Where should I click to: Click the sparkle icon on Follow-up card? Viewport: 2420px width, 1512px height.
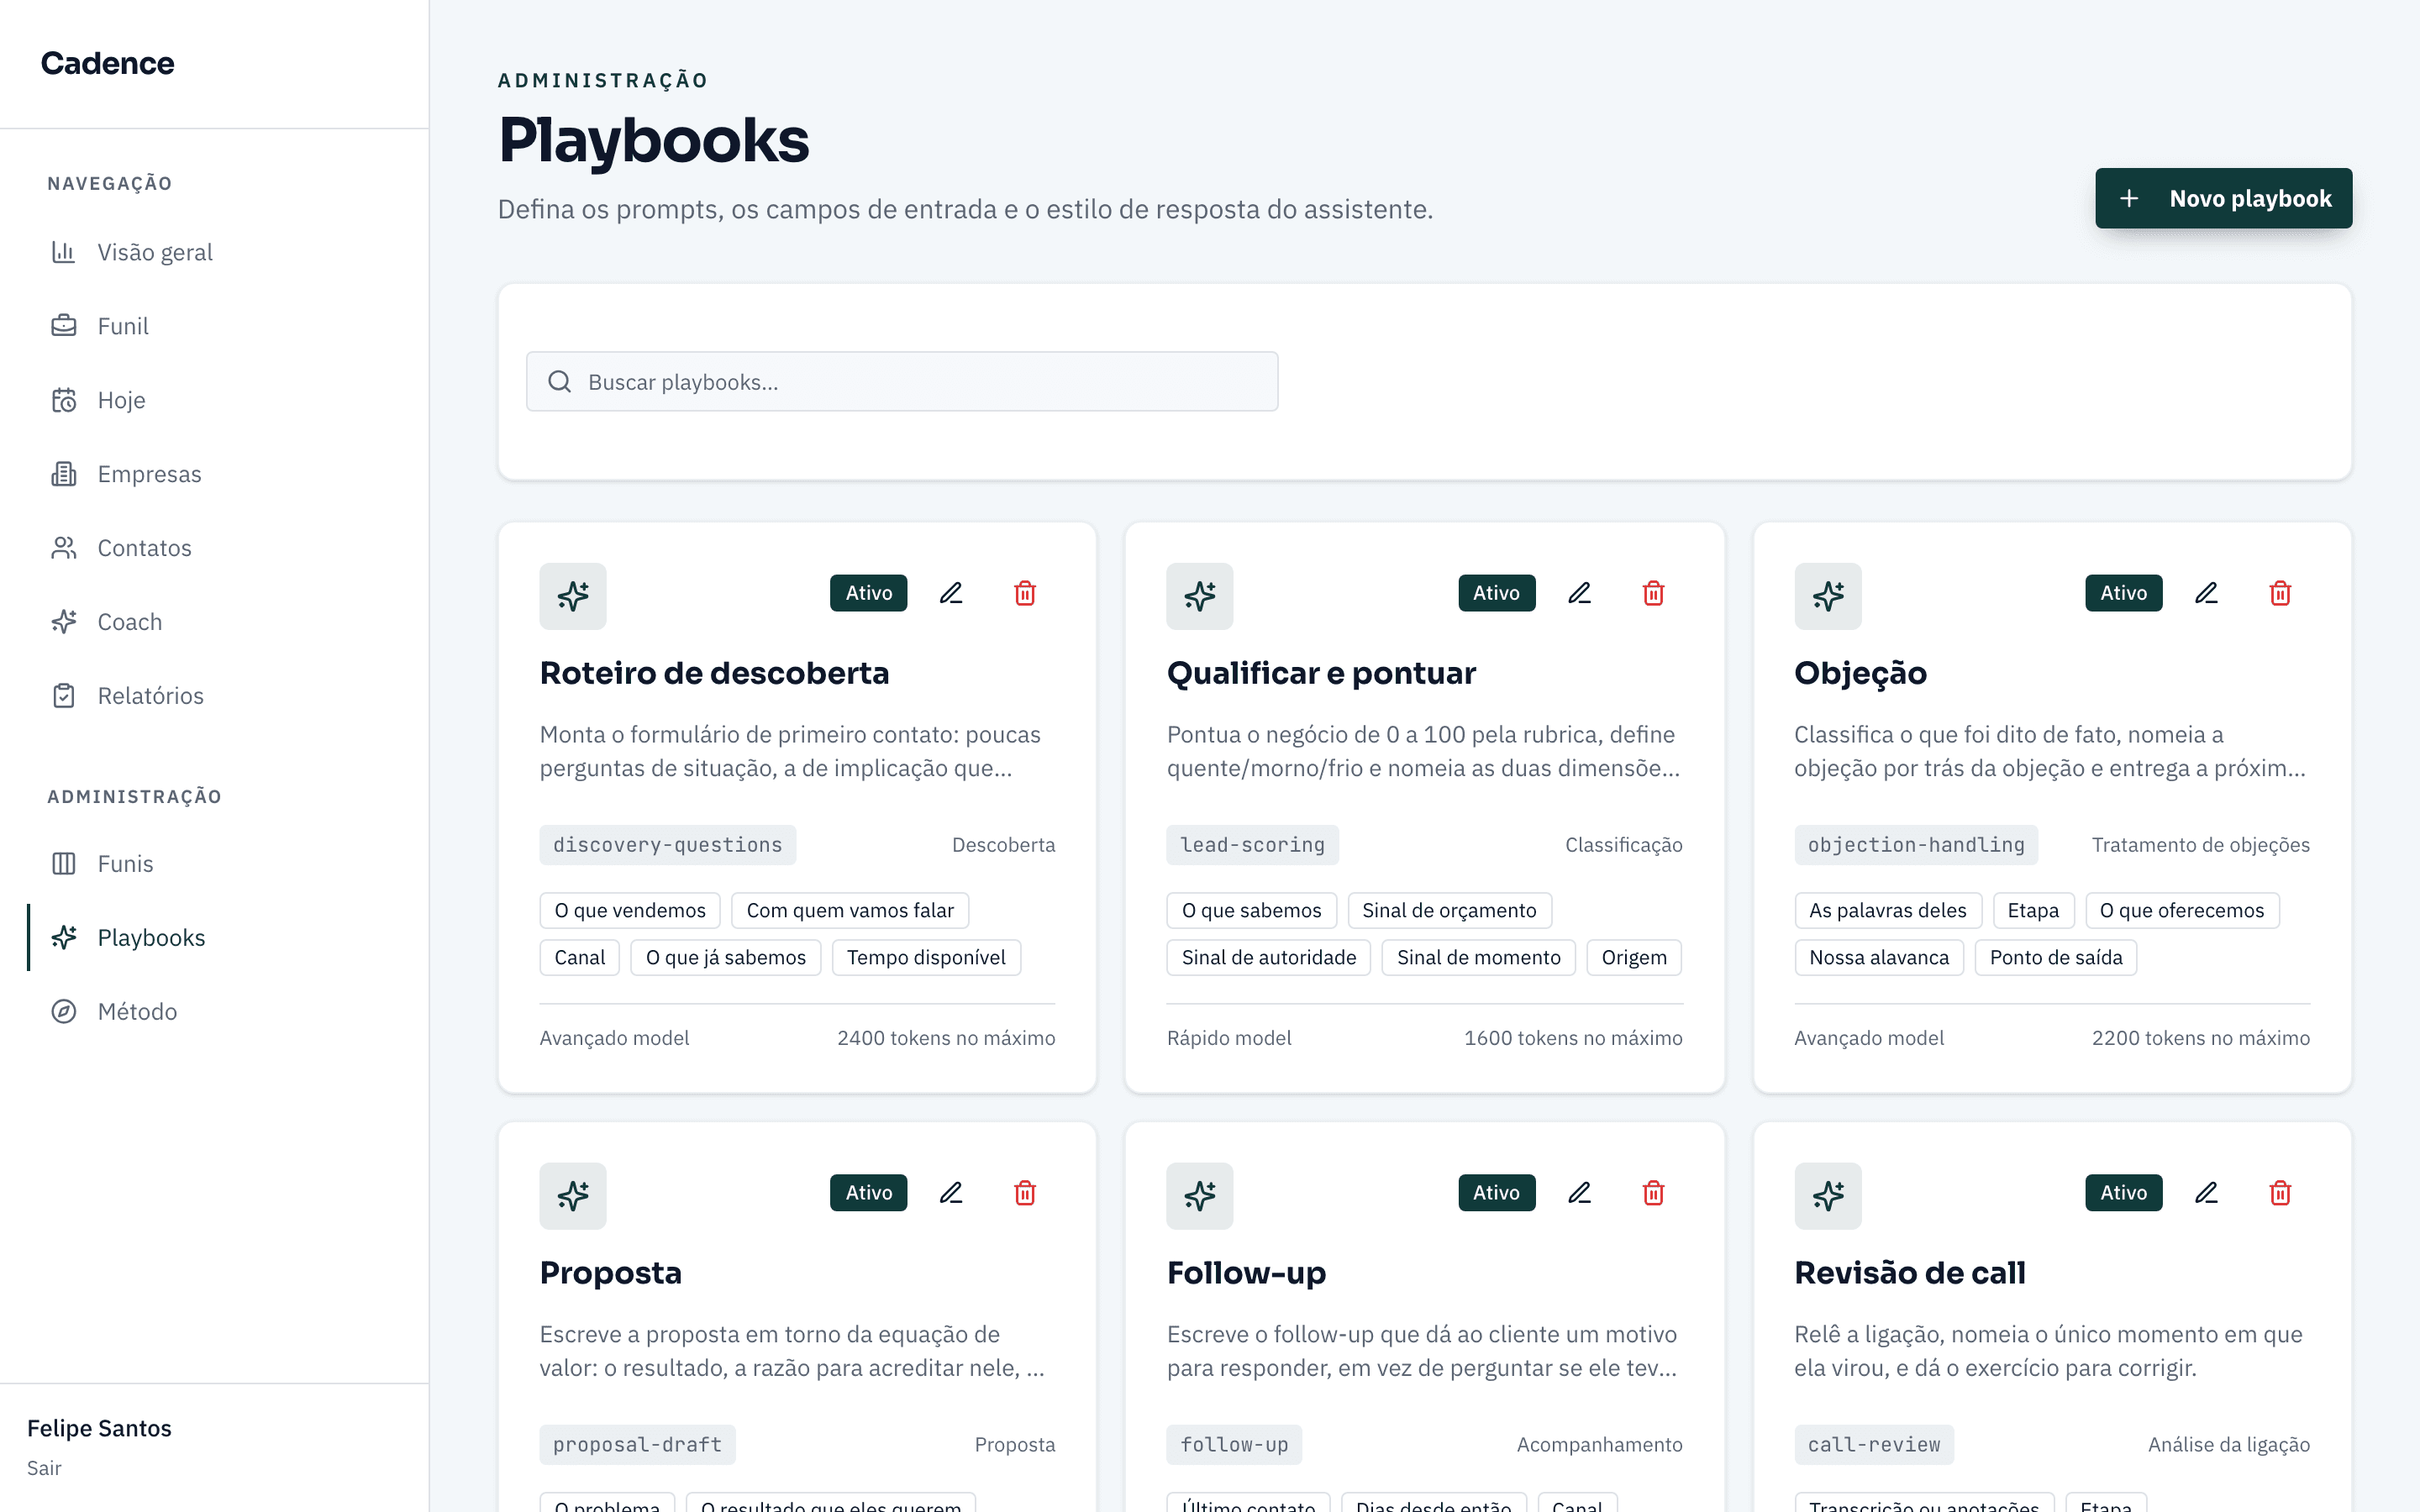tap(1200, 1196)
